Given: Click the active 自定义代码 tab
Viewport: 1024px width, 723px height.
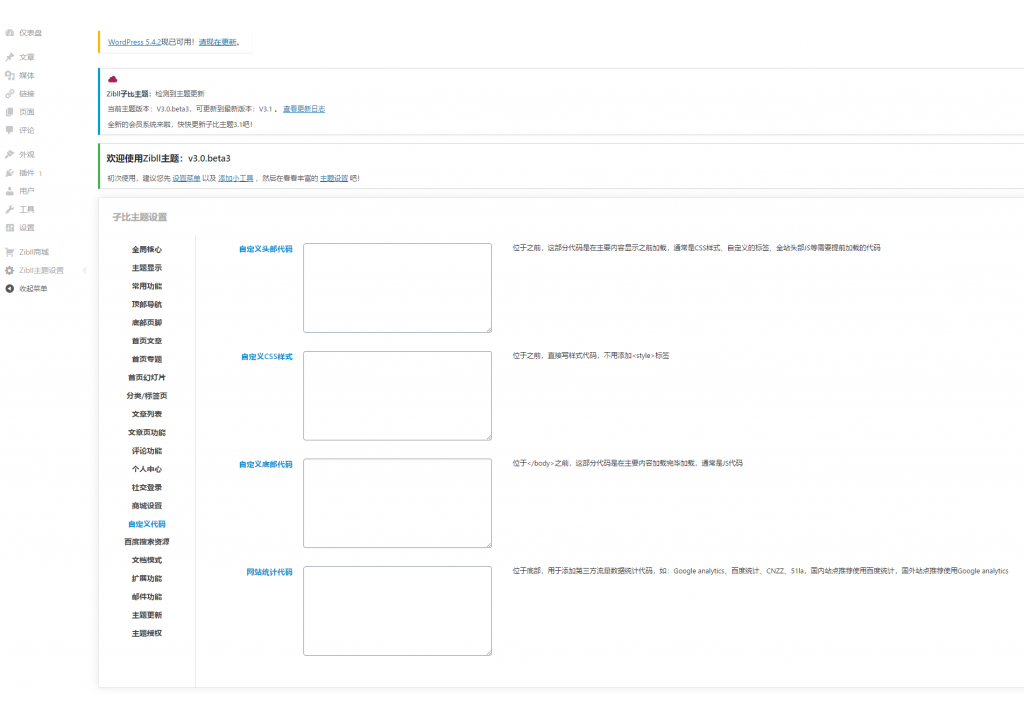Looking at the screenshot, I should coord(147,524).
